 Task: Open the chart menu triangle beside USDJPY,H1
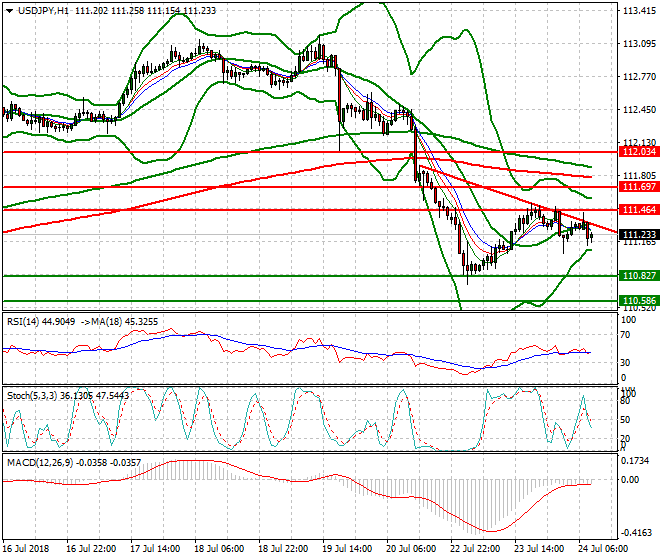click(9, 11)
